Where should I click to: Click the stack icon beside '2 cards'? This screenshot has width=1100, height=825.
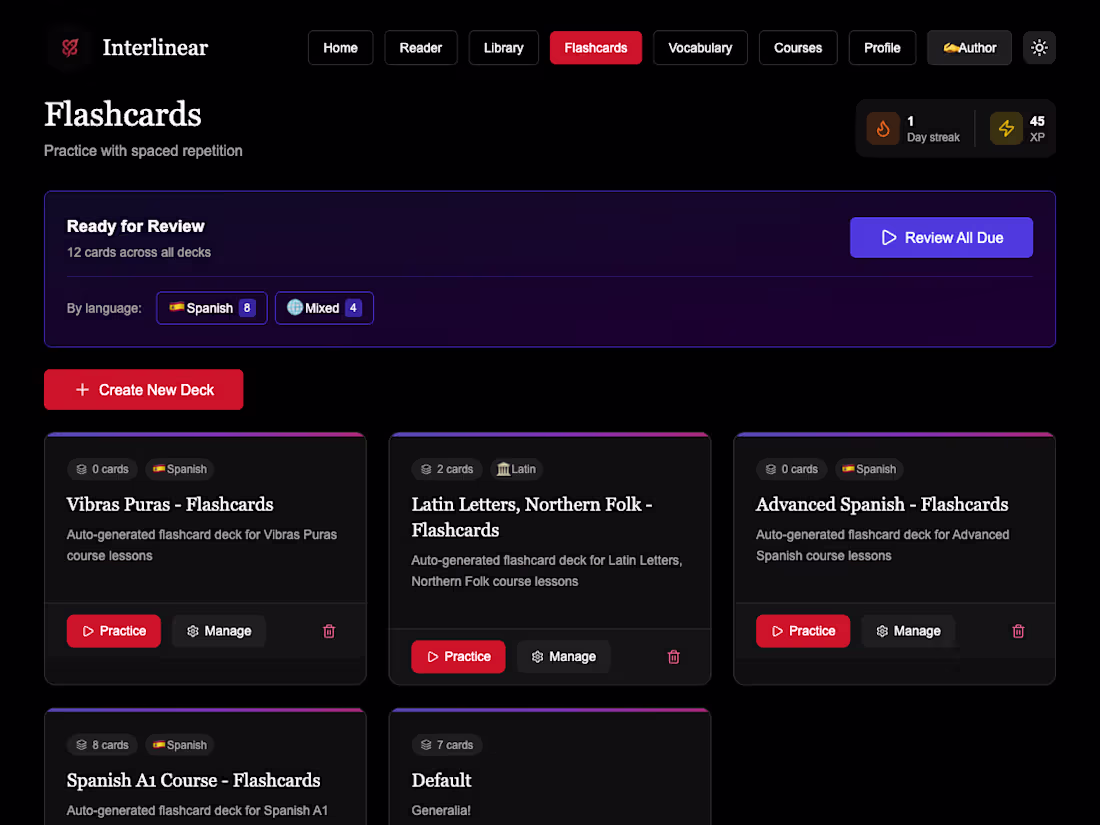click(x=426, y=469)
